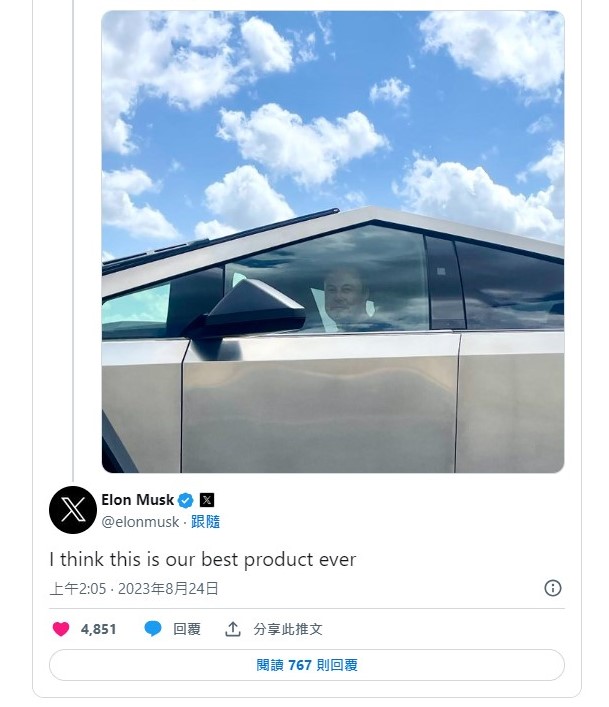The height and width of the screenshot is (707, 609).
Task: Click the reply speech bubble icon
Action: click(153, 629)
